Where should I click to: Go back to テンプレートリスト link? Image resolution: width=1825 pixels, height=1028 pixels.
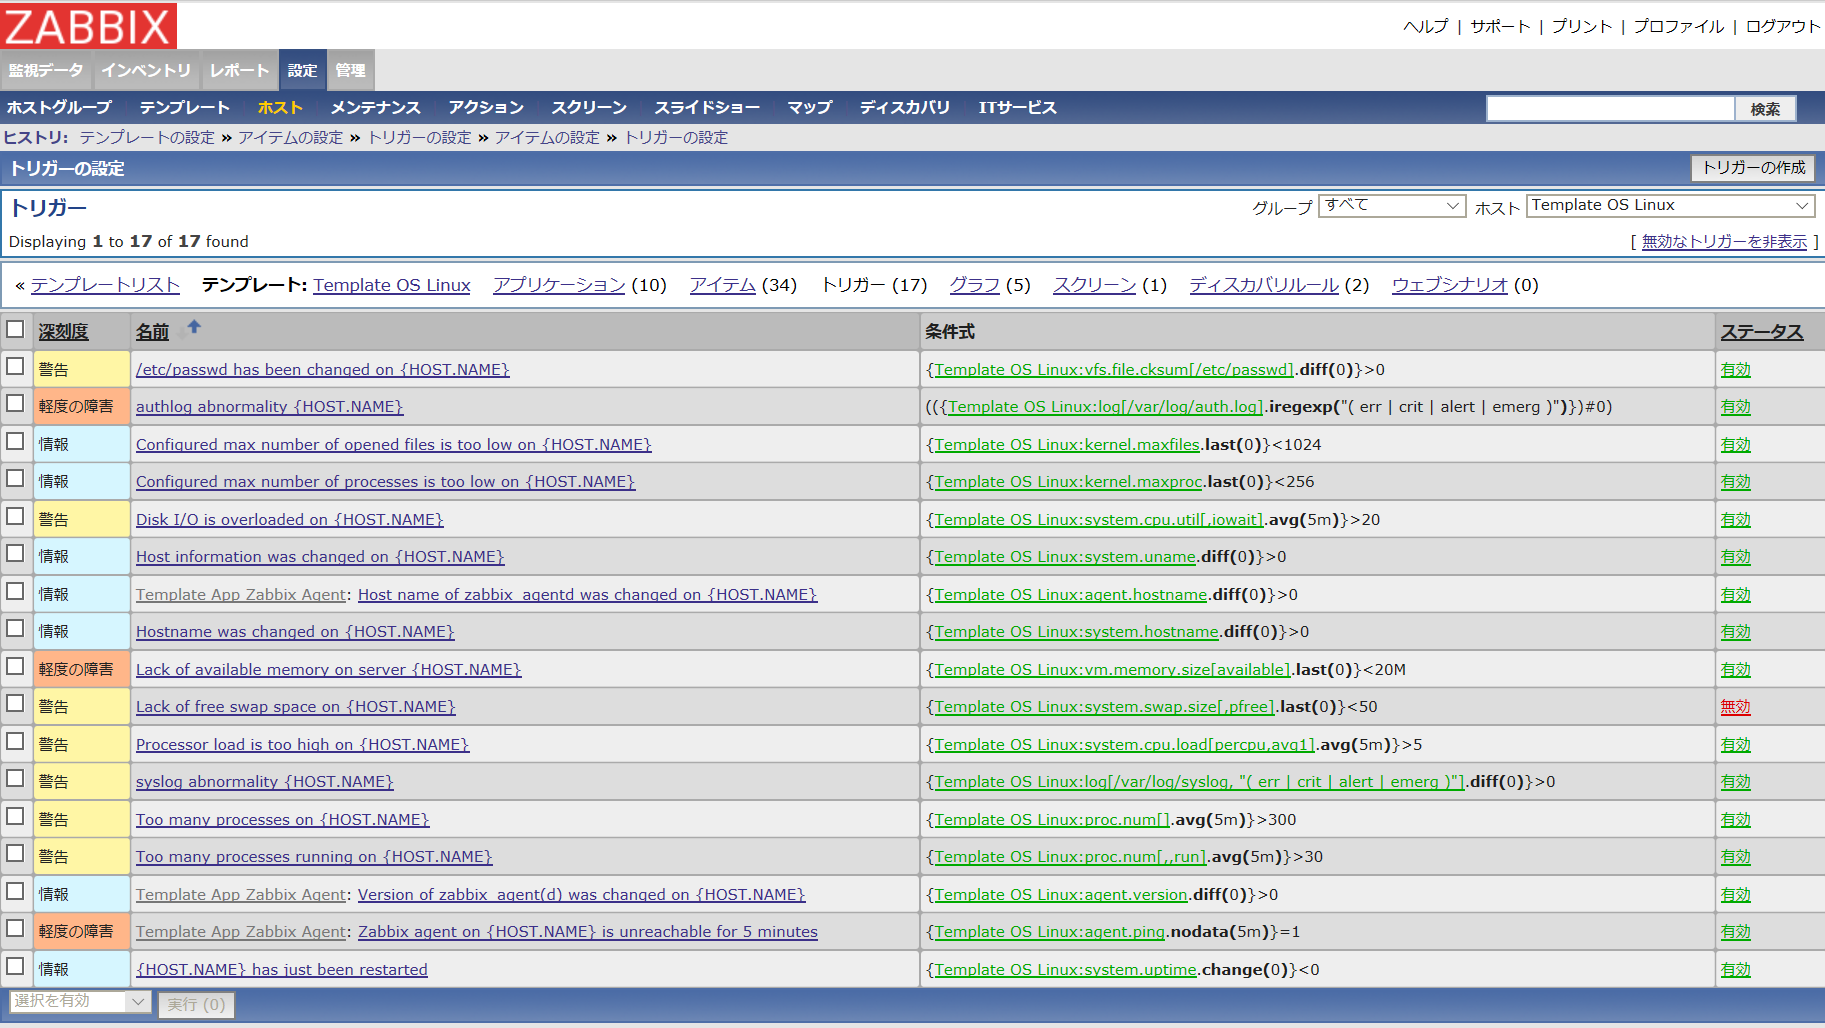click(105, 285)
